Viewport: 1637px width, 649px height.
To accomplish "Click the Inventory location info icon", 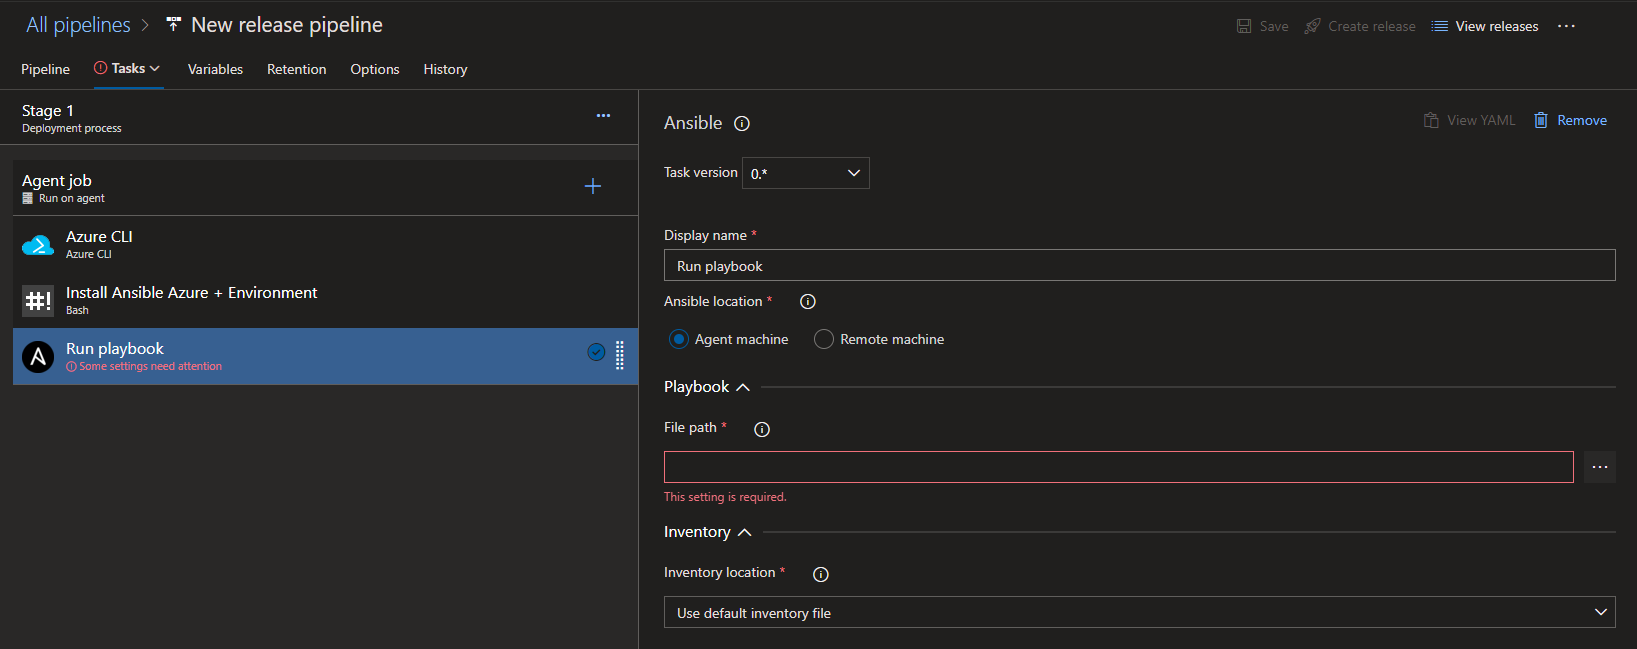I will tap(821, 575).
